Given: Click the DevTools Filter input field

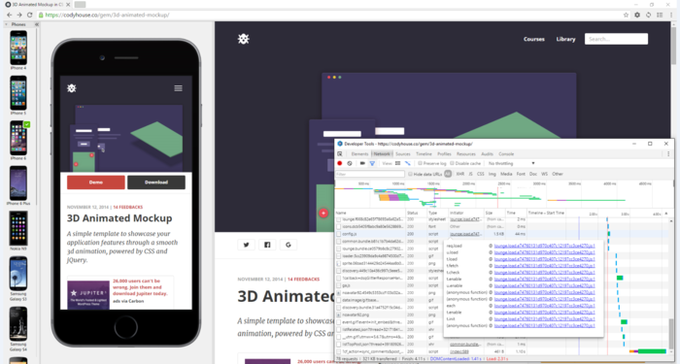Looking at the screenshot, I should pyautogui.click(x=370, y=174).
